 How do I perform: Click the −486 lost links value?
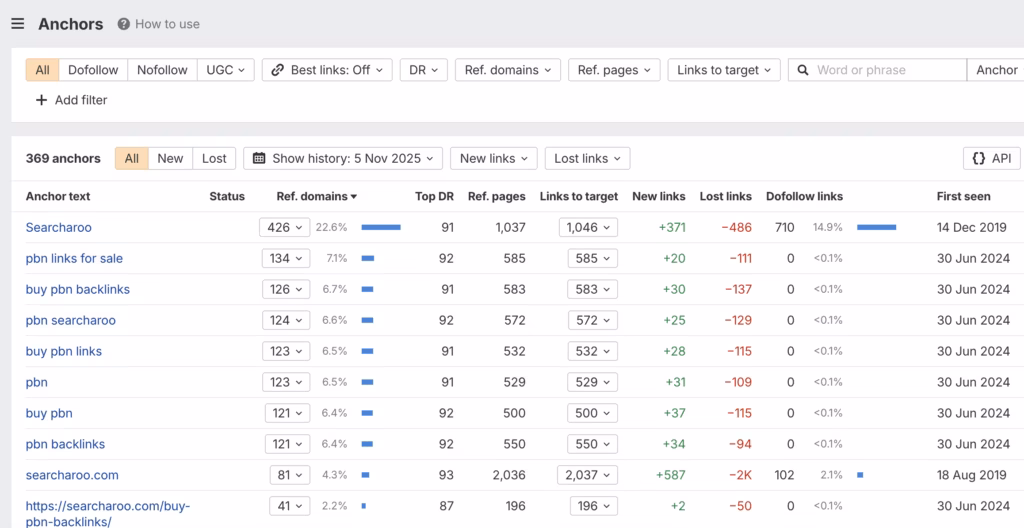click(737, 227)
